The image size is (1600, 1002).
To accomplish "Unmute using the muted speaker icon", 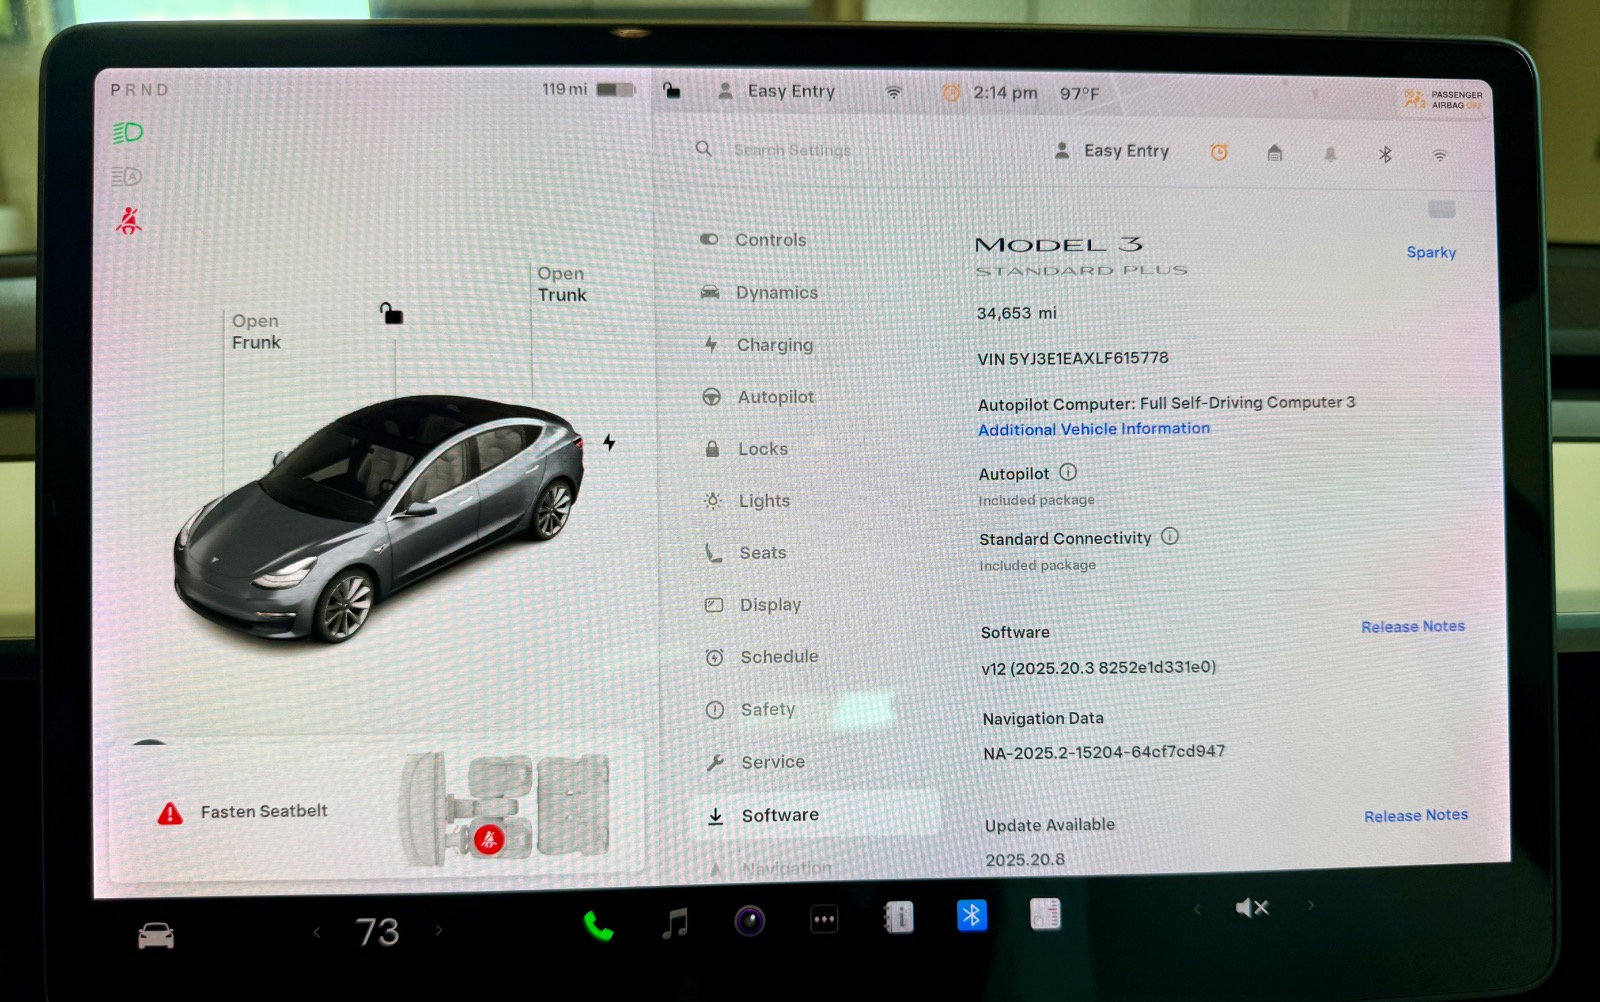I will click(x=1252, y=907).
